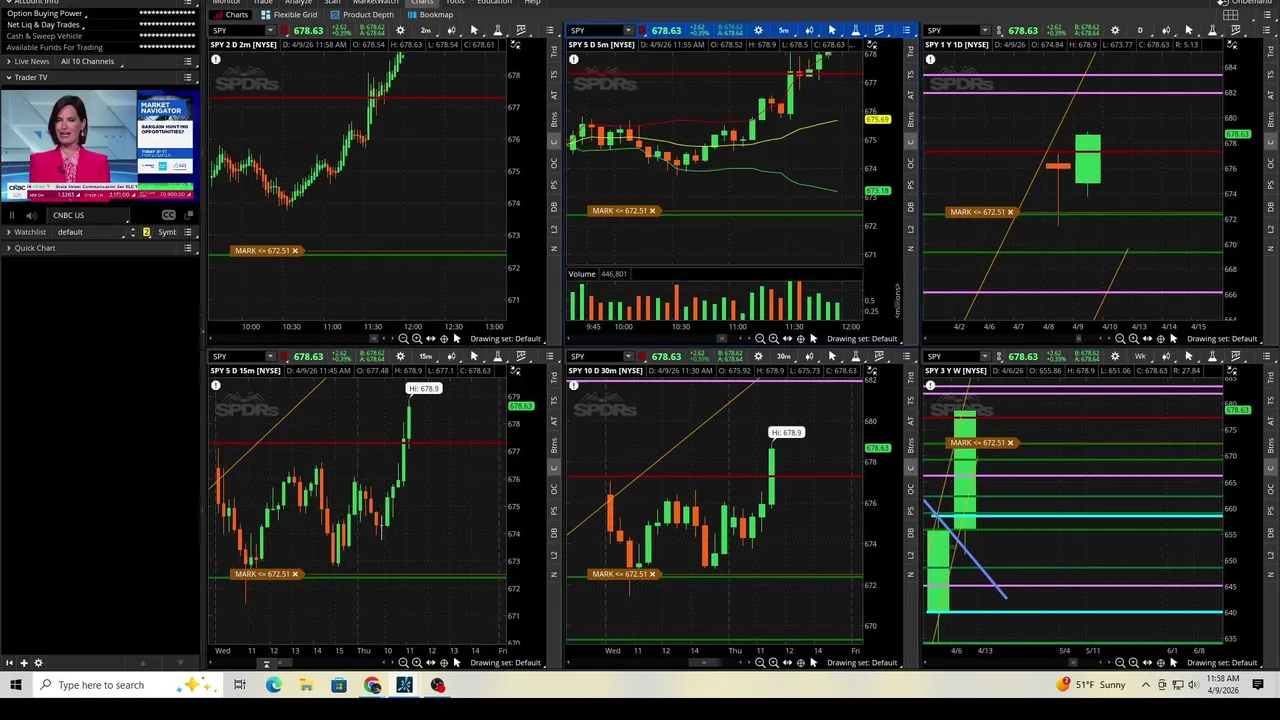Zoom in on the 15m chart
This screenshot has width=1280, height=720.
417,662
